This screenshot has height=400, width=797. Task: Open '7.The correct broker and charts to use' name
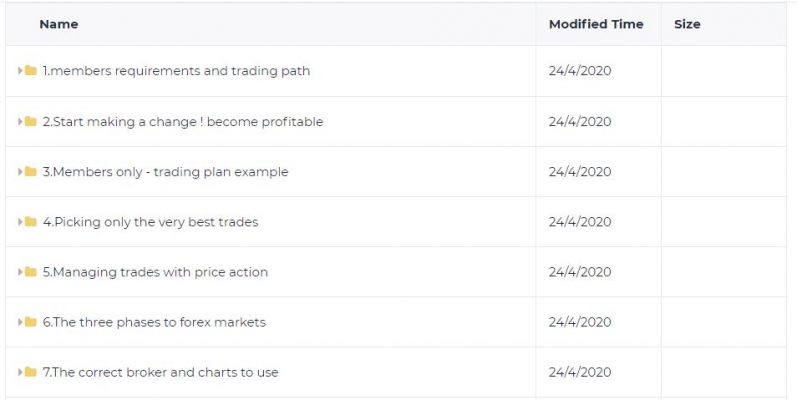[161, 372]
